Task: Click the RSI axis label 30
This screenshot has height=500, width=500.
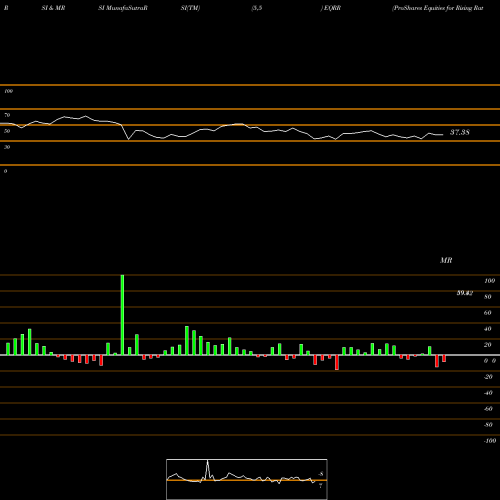Action: [7, 147]
